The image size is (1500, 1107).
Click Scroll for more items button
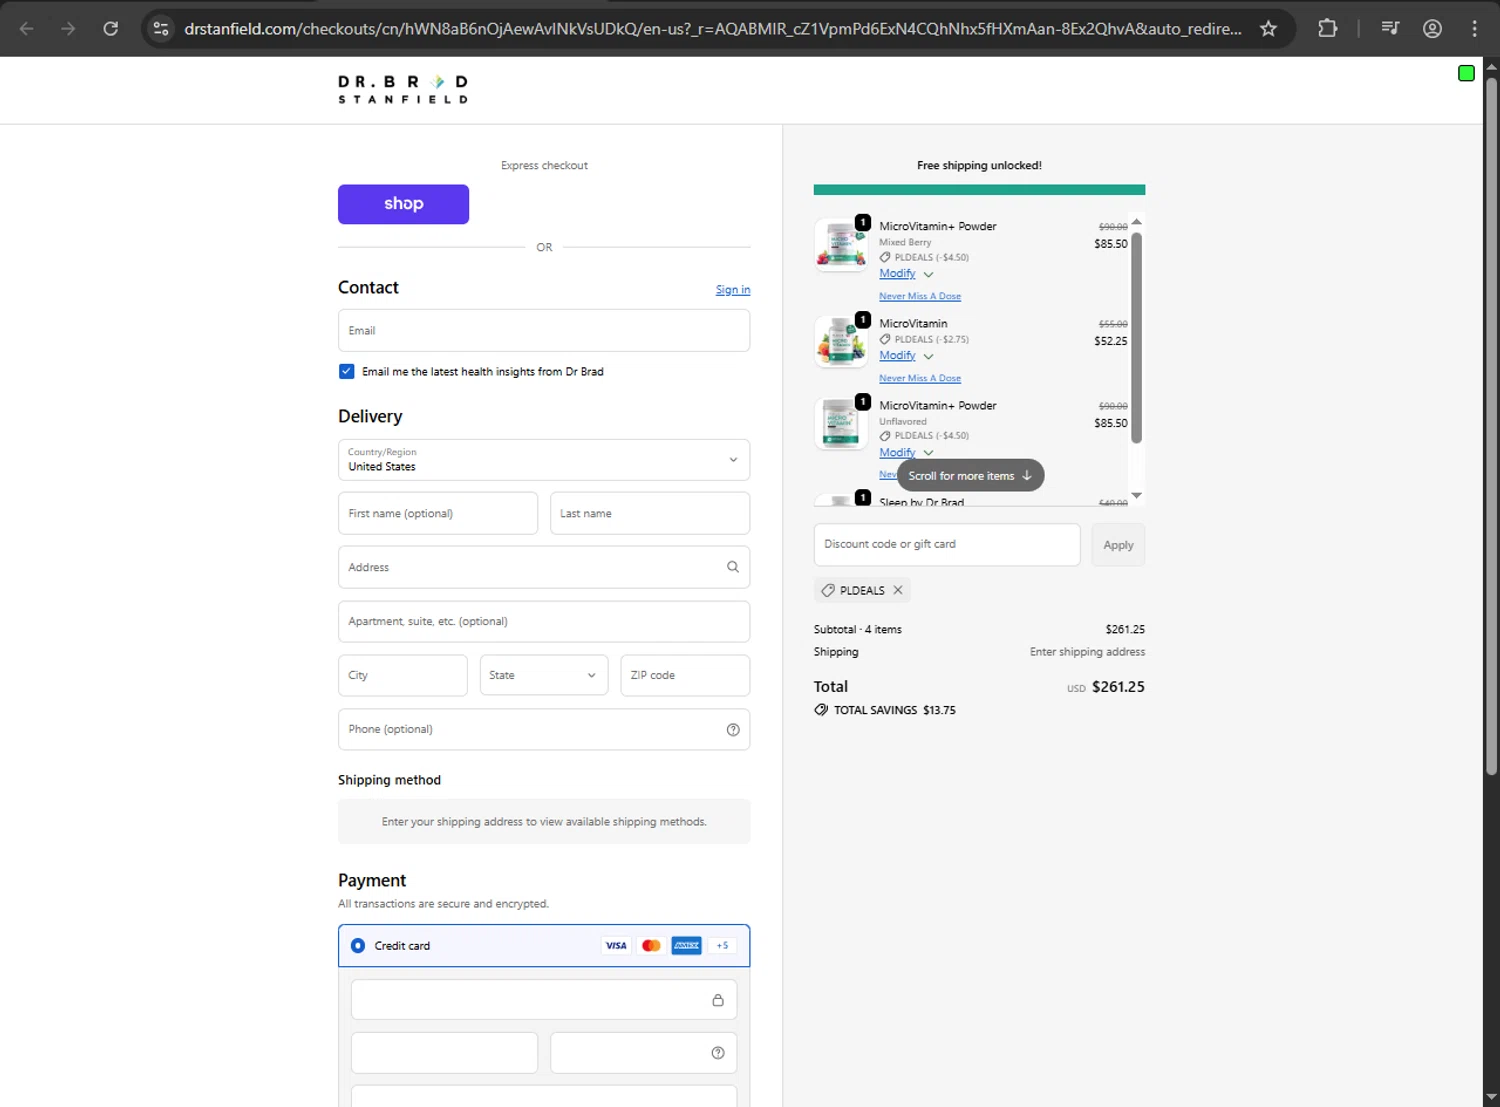coord(970,476)
